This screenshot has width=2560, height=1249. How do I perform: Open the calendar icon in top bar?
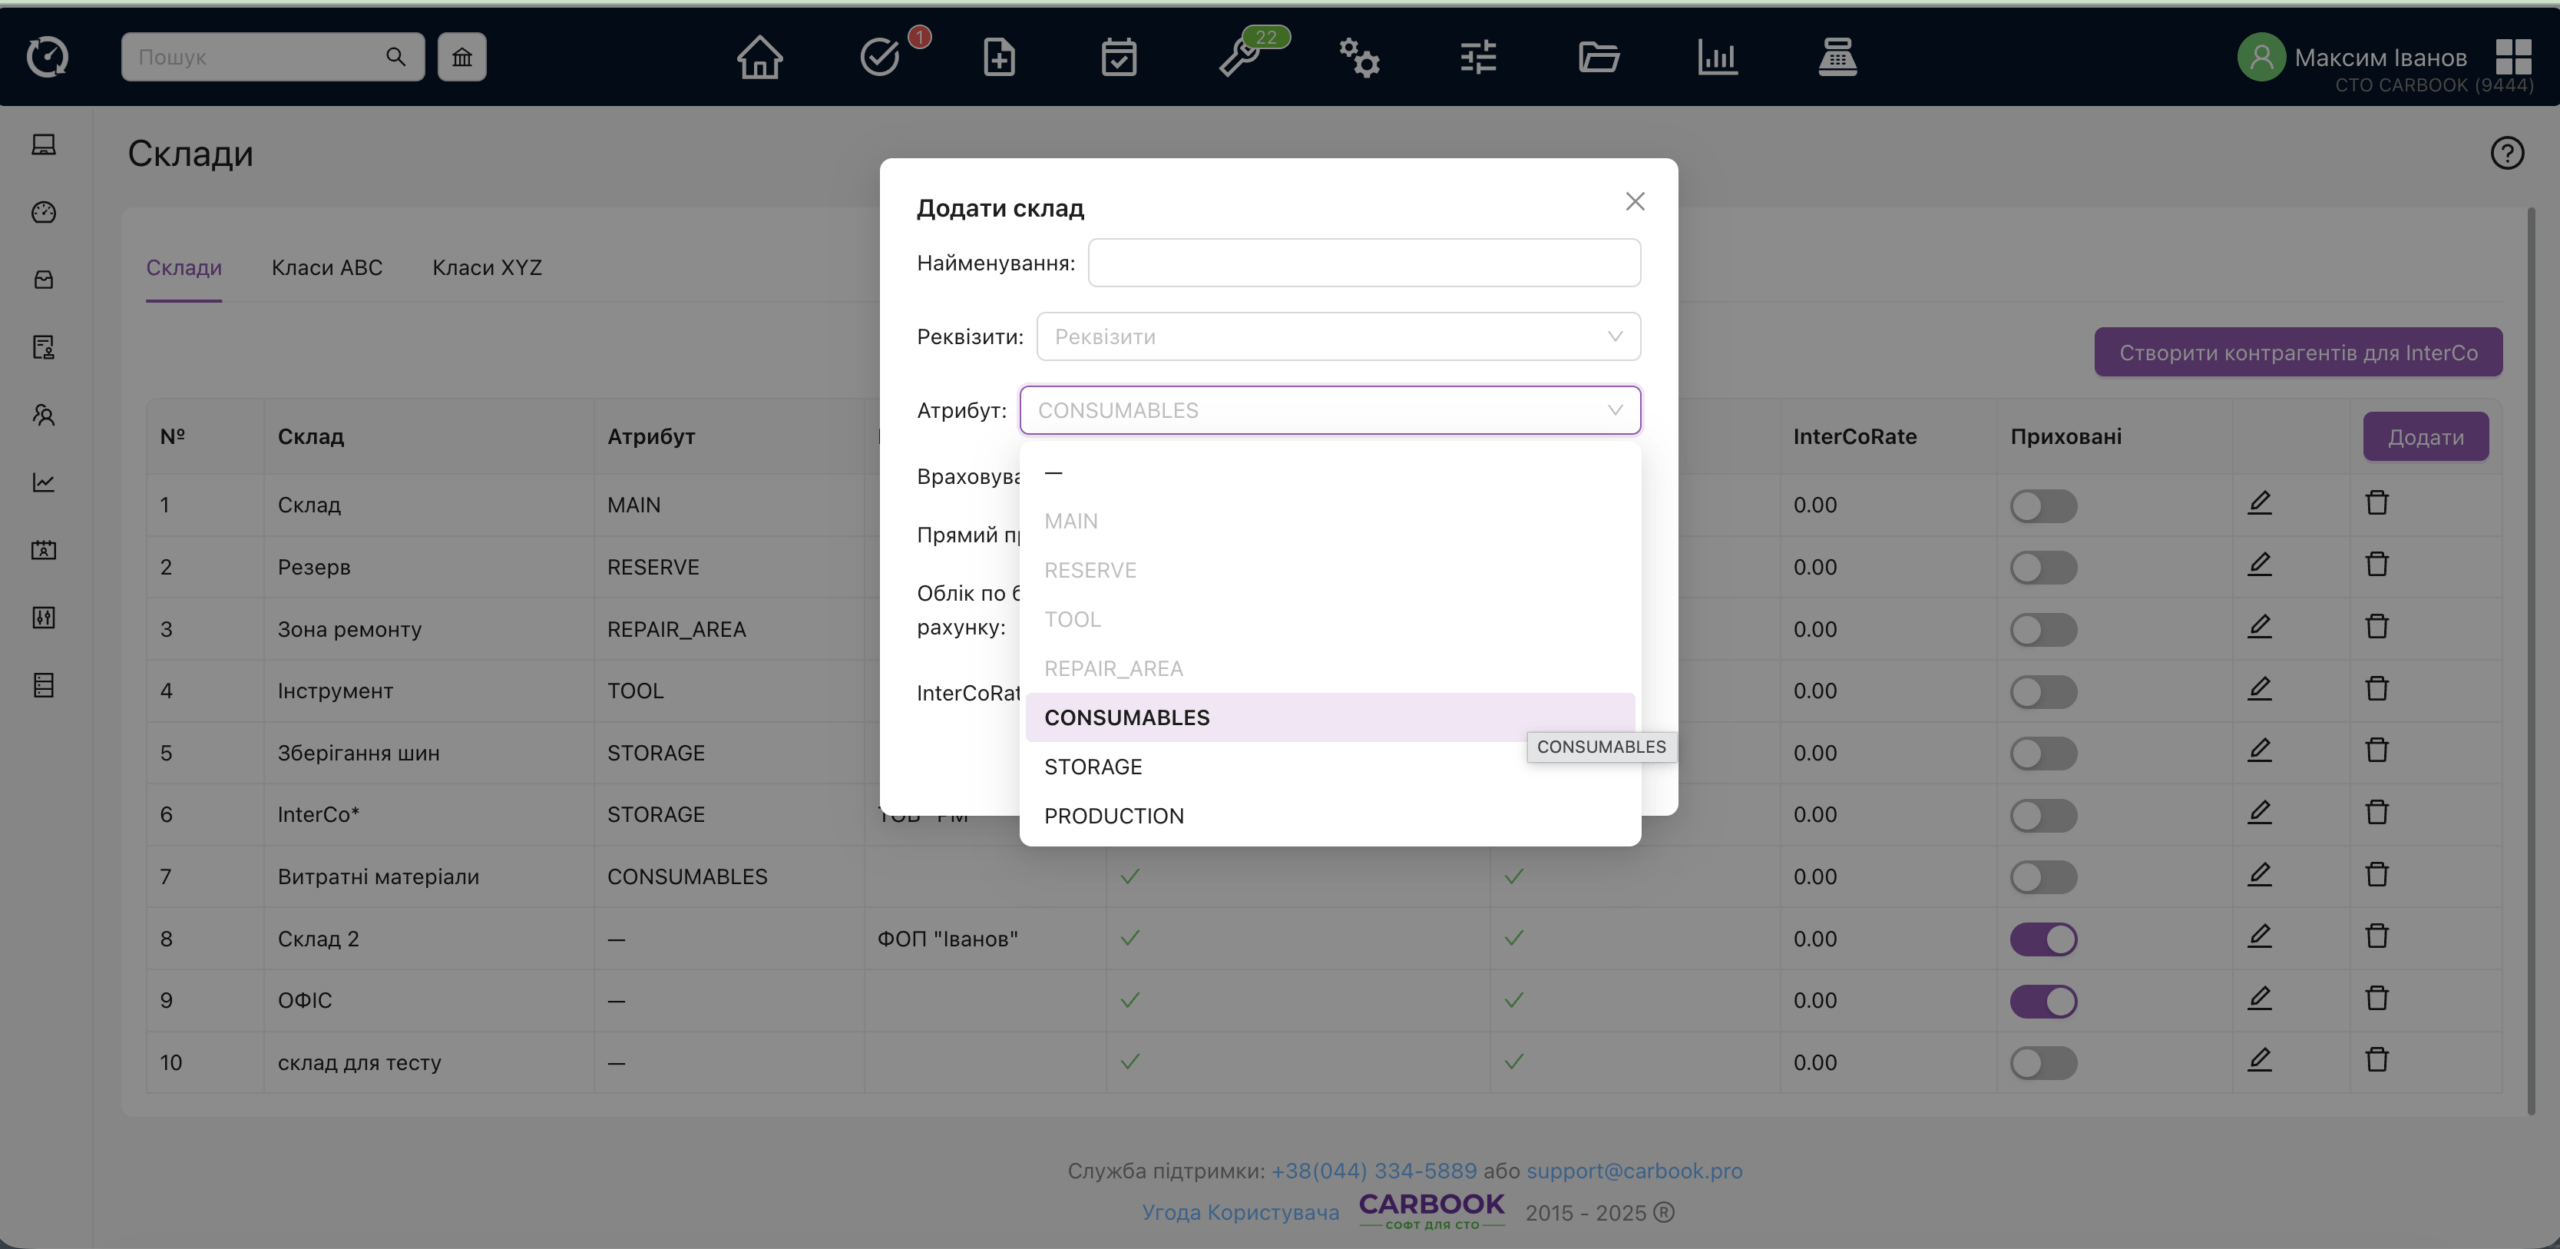[x=1118, y=57]
